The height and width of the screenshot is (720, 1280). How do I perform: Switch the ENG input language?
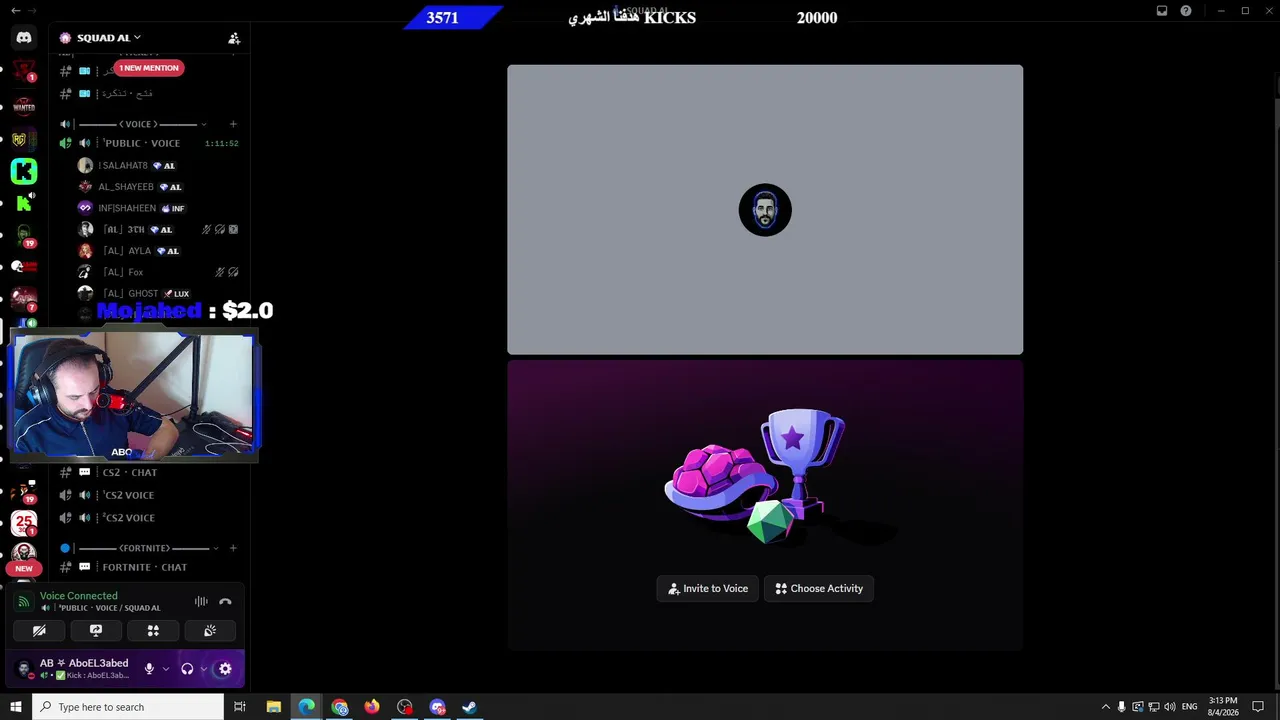click(1189, 707)
